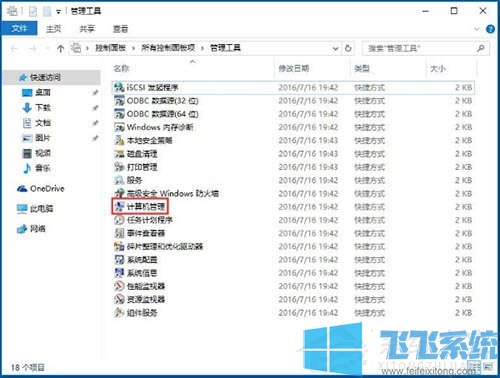Image resolution: width=500 pixels, height=378 pixels.
Task: Sort by the 名称 column header
Action: 121,69
